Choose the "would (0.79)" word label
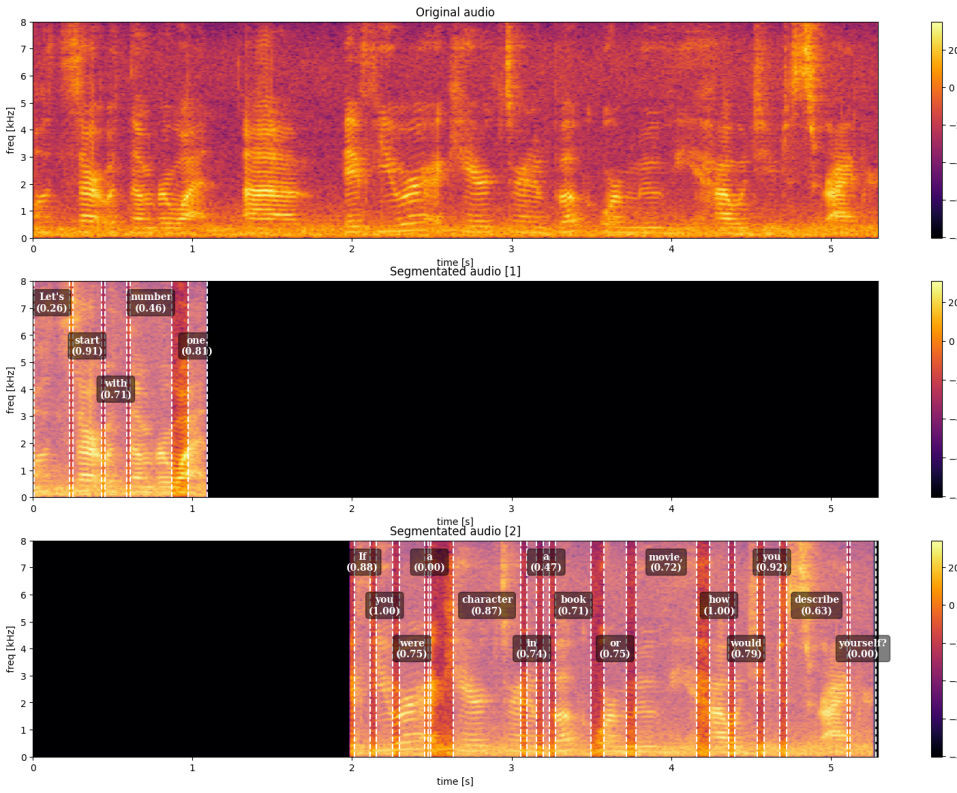Image resolution: width=957 pixels, height=793 pixels. click(x=746, y=648)
